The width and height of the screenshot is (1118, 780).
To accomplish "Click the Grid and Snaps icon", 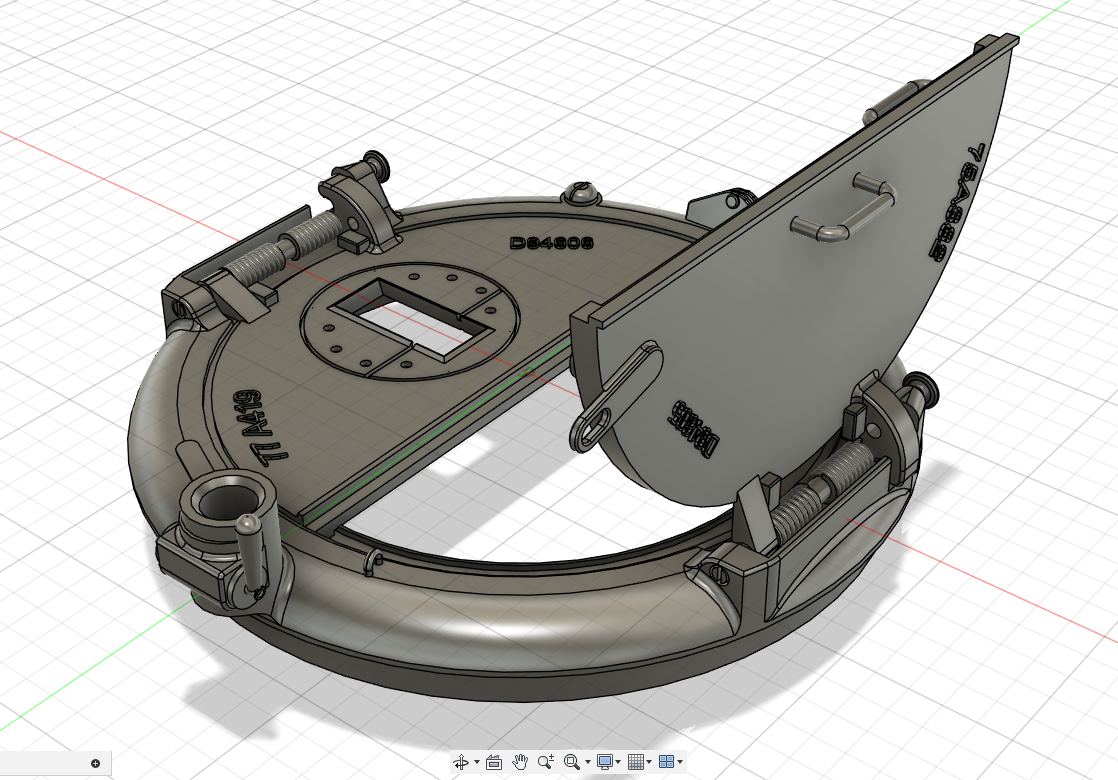I will [x=636, y=762].
